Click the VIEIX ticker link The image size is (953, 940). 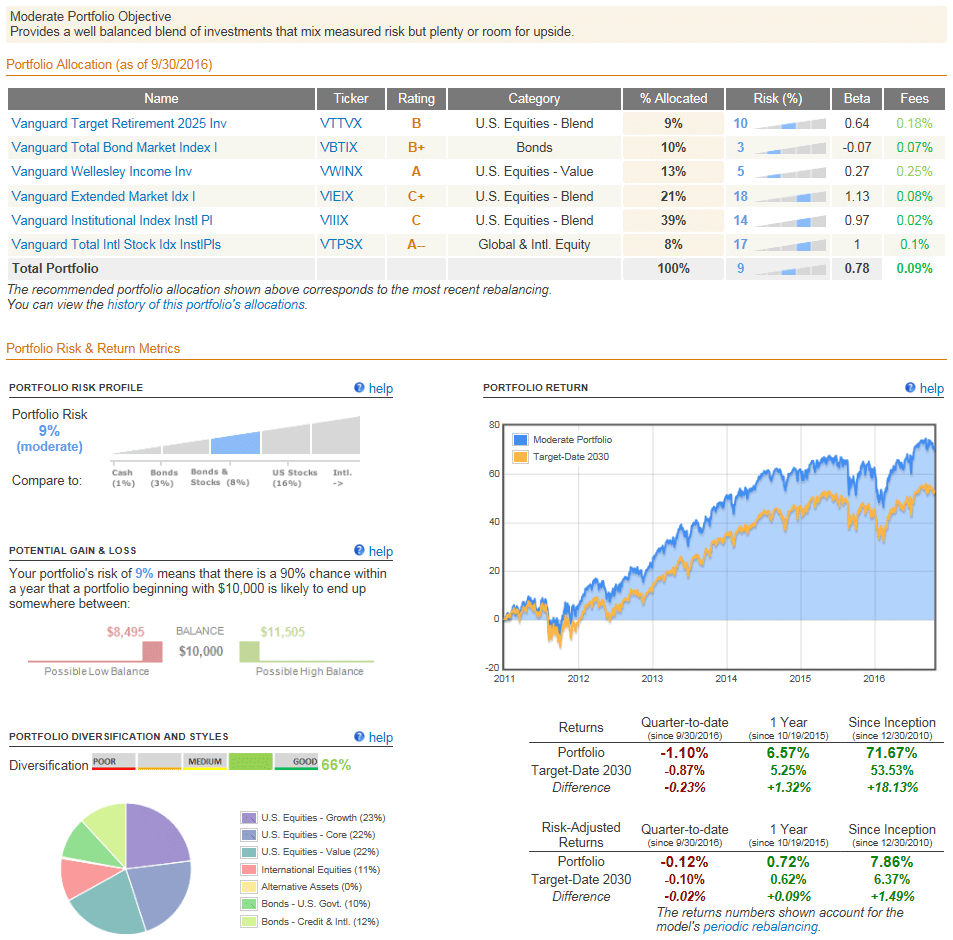(x=337, y=196)
